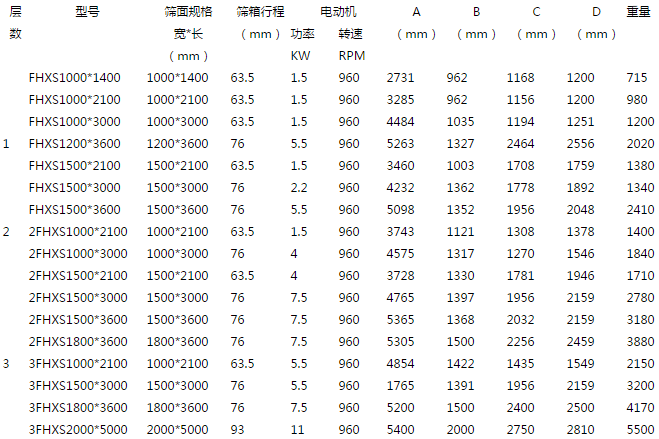659x439 pixels.
Task: Select the 11 power value cell
Action: point(296,429)
